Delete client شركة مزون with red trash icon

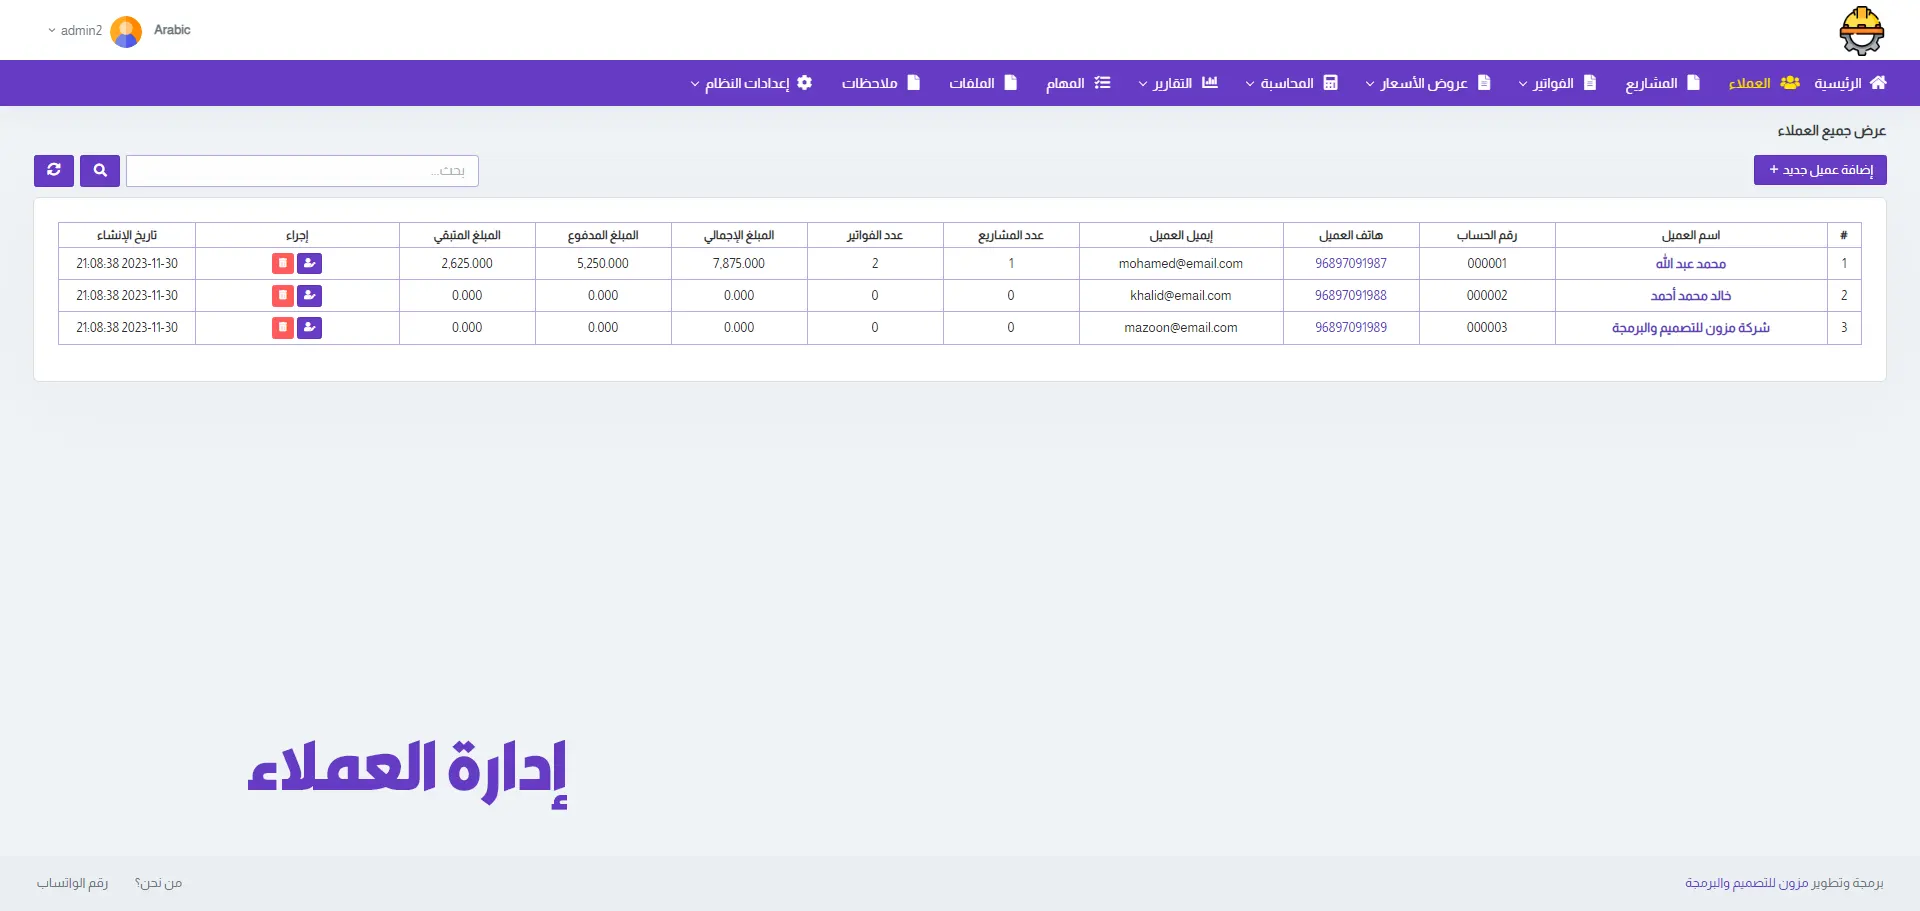pyautogui.click(x=283, y=328)
